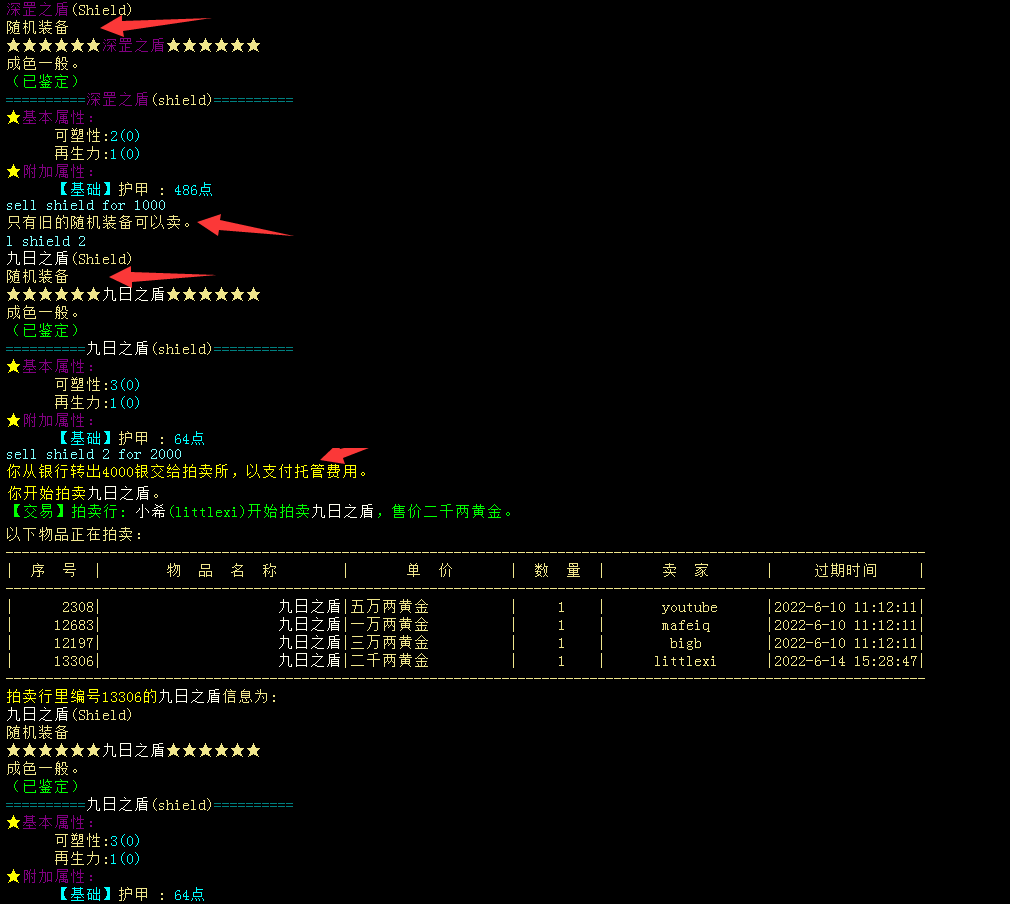Click the last star in the bottom 九日之盾 star row
This screenshot has height=905, width=1010.
253,750
